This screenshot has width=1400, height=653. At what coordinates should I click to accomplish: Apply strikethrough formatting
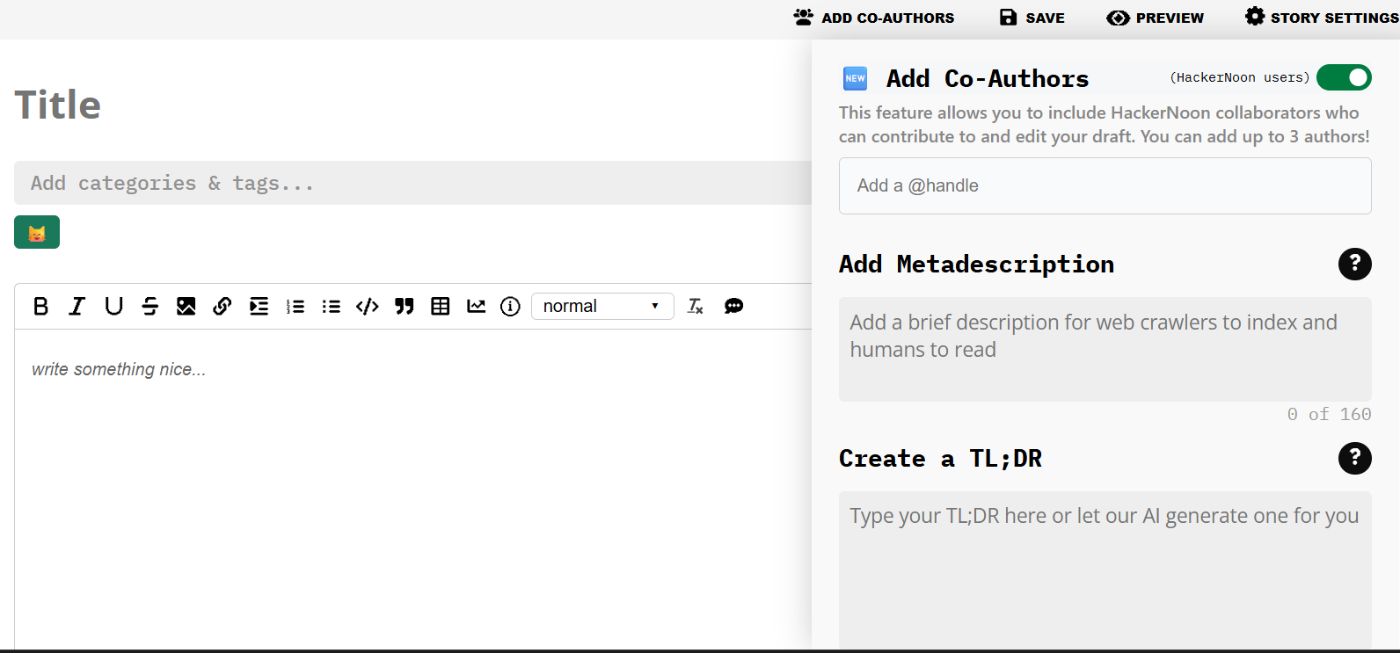150,306
